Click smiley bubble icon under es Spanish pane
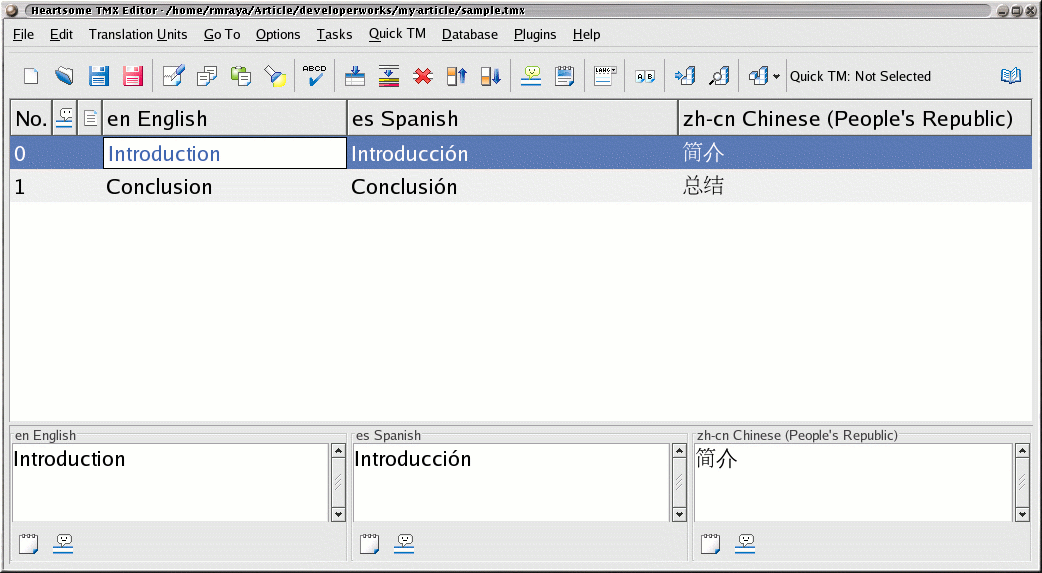This screenshot has height=573, width=1042. pos(404,544)
